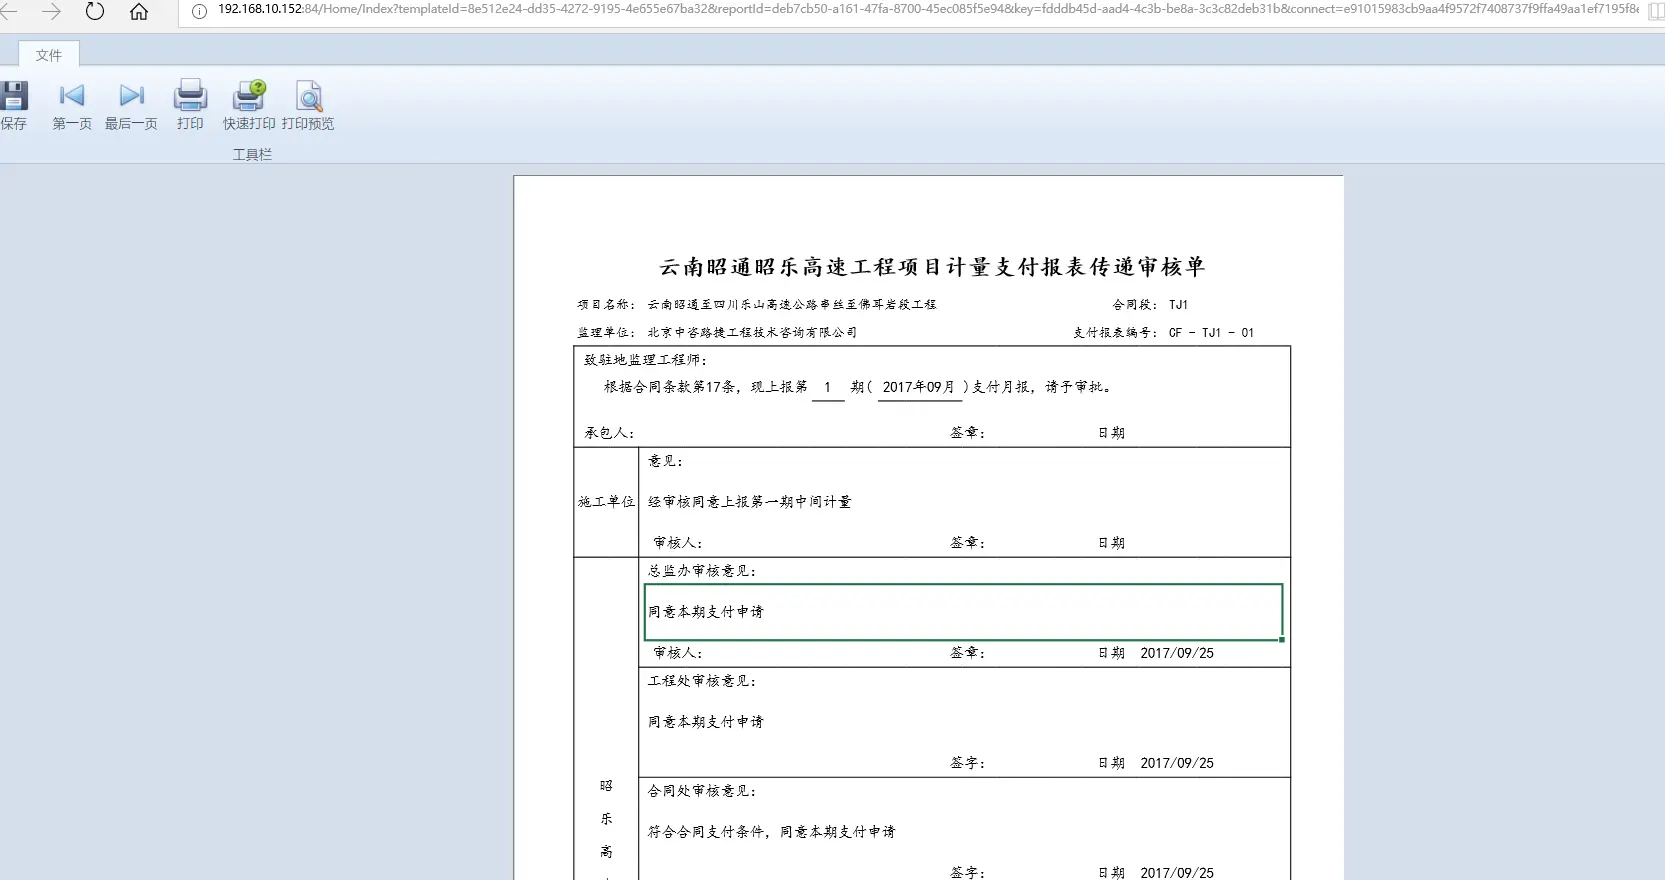The height and width of the screenshot is (880, 1665).
Task: Click the month field '2017年09月'
Action: [x=919, y=387]
